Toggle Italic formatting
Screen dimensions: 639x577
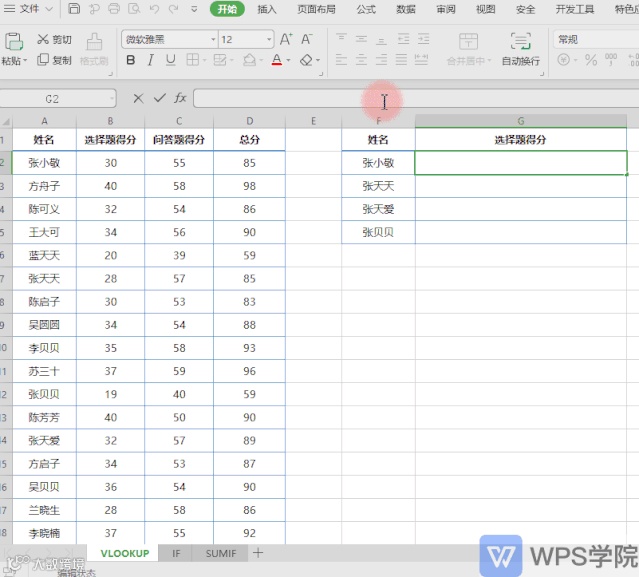click(x=150, y=60)
